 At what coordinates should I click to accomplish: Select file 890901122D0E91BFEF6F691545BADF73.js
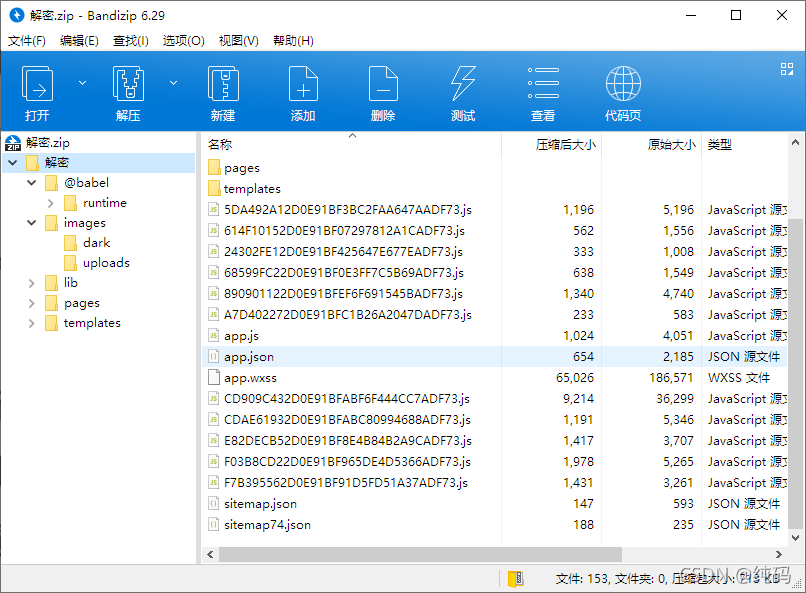point(494,294)
